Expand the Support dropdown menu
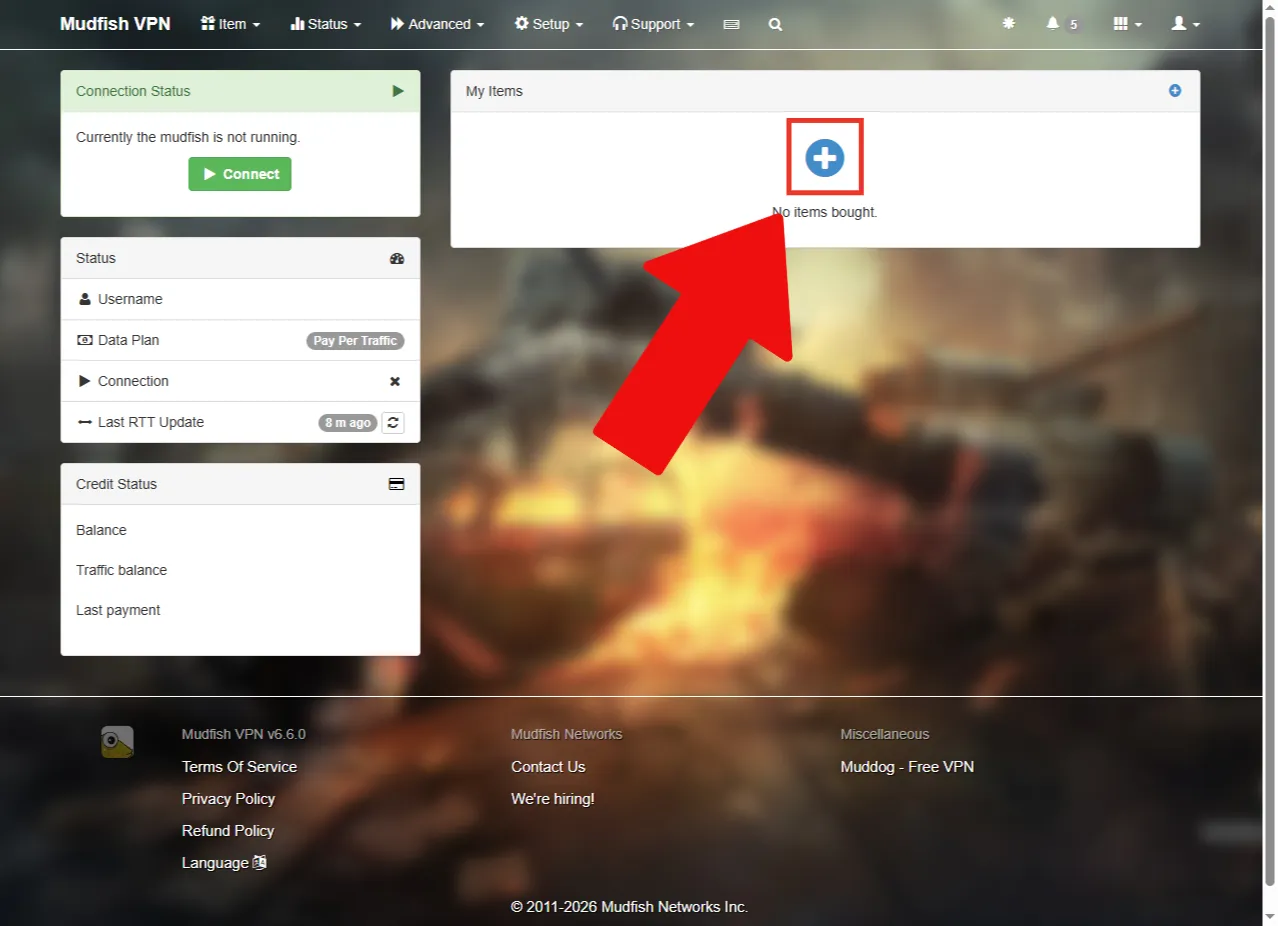 click(653, 24)
